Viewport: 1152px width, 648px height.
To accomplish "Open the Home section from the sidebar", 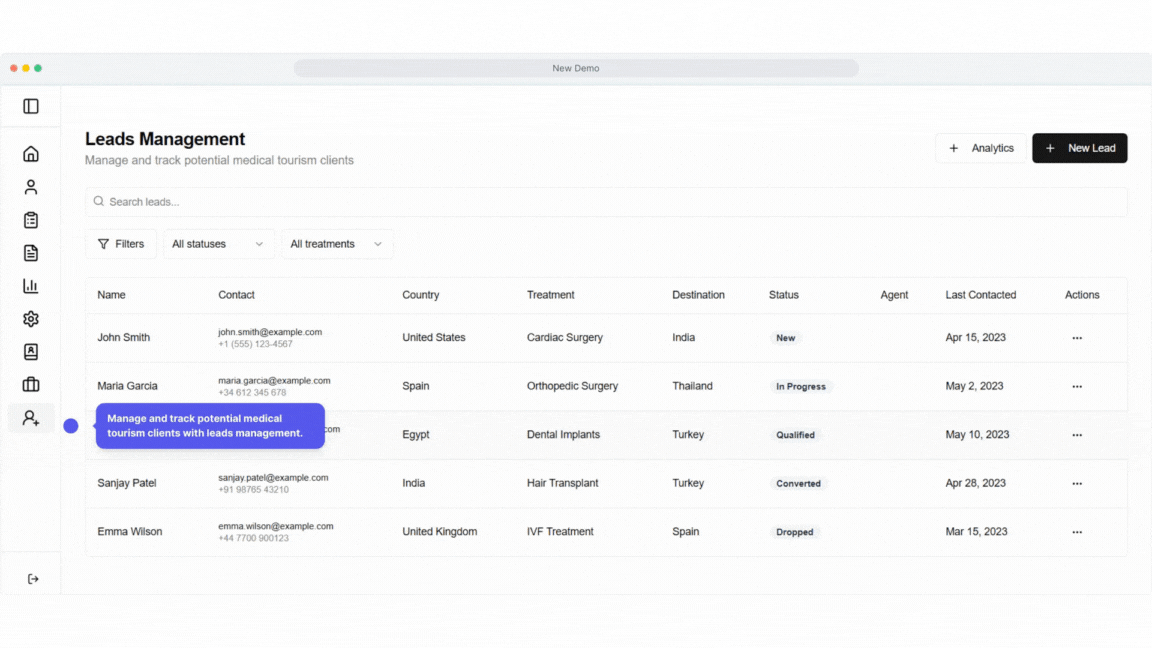I will tap(30, 153).
